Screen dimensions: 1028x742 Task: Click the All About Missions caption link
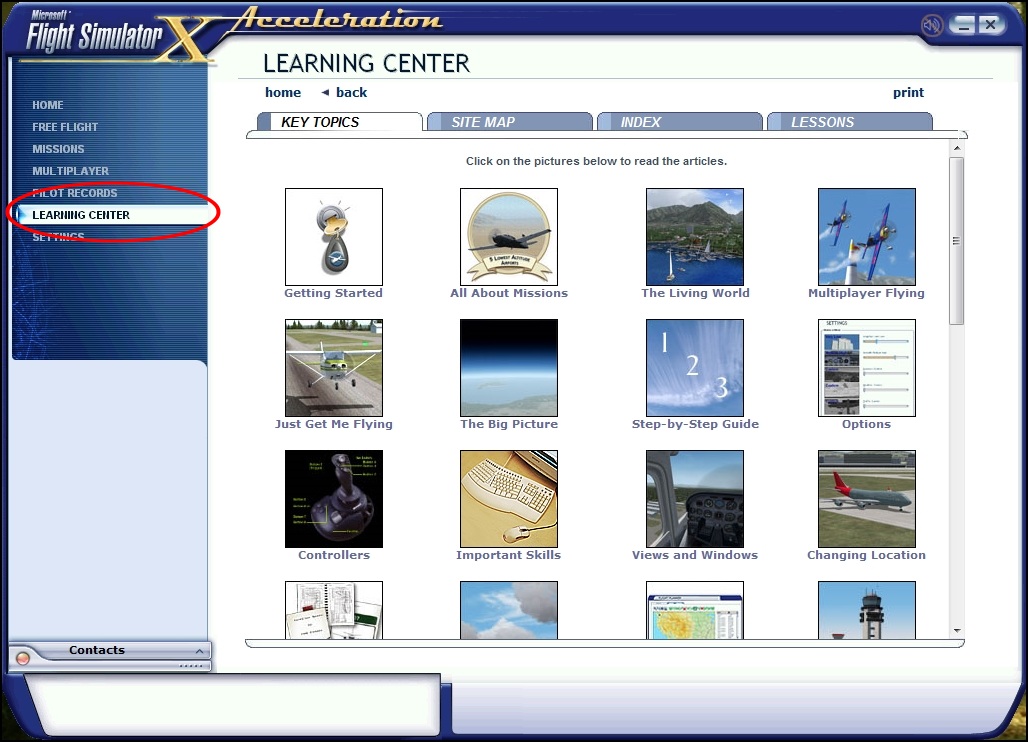(509, 293)
